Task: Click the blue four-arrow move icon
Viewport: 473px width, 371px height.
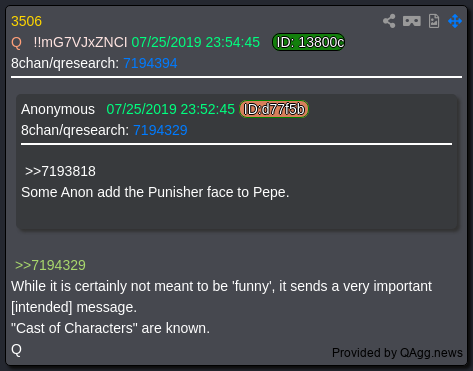Action: click(455, 21)
